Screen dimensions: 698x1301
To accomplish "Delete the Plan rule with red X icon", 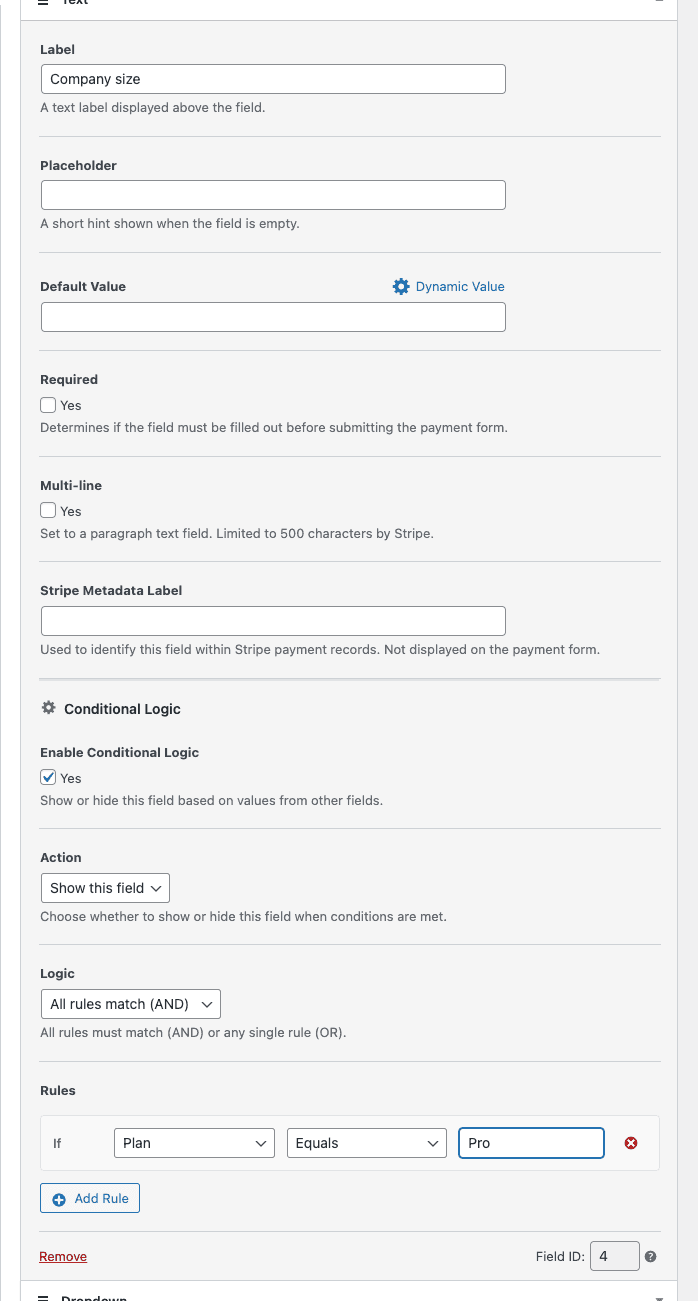I will pos(631,1143).
